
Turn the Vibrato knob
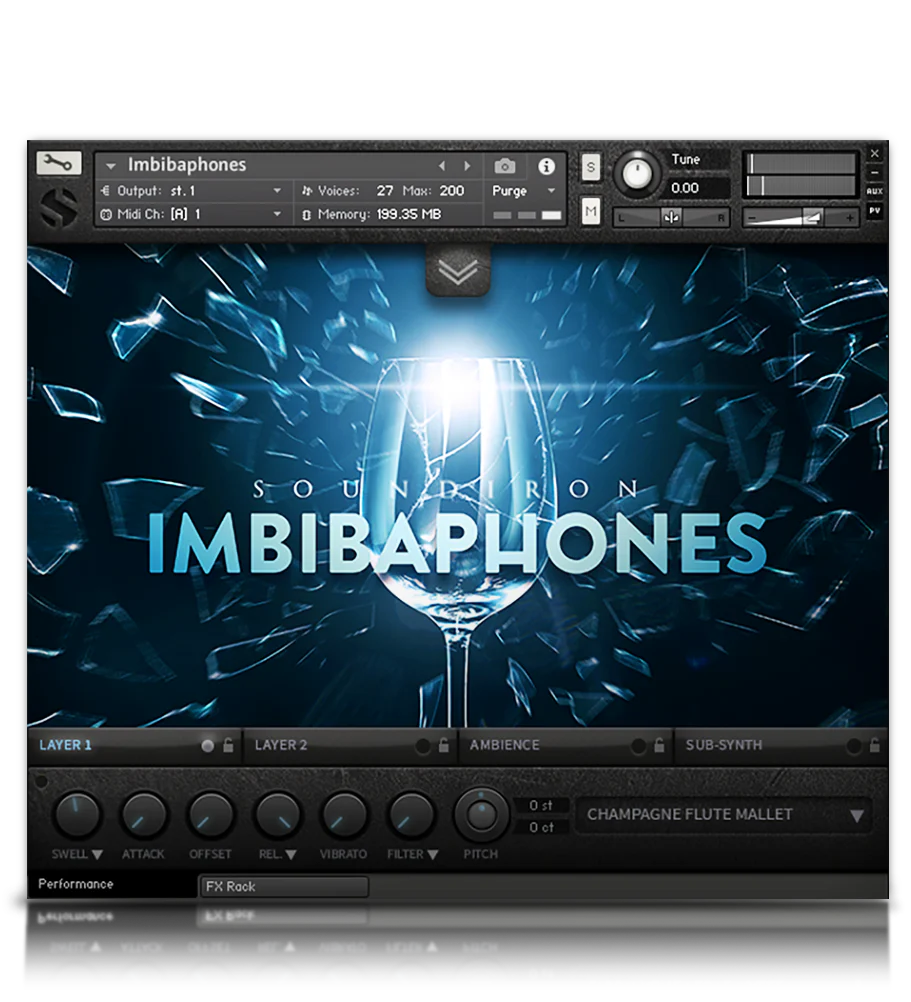(x=343, y=817)
